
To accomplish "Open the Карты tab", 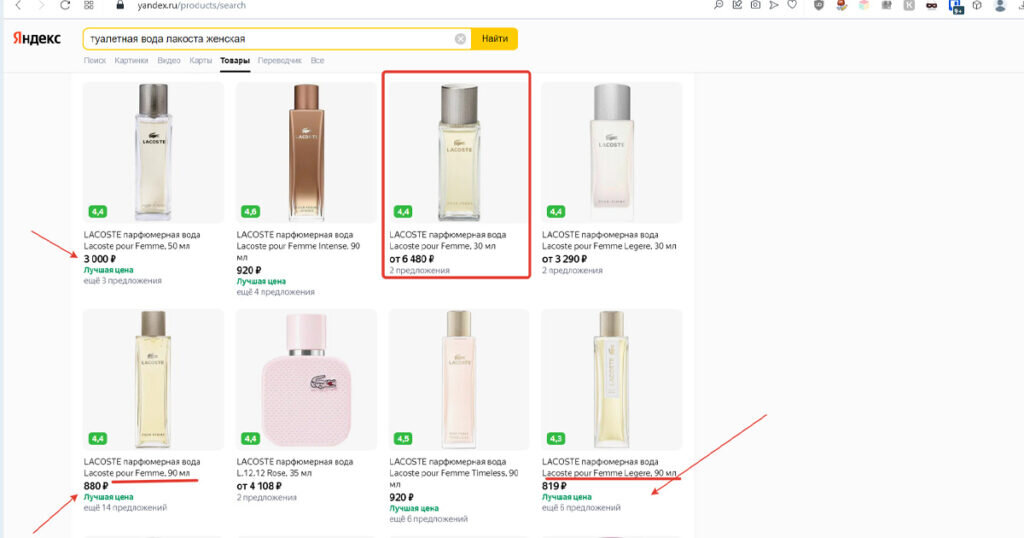I will point(200,61).
